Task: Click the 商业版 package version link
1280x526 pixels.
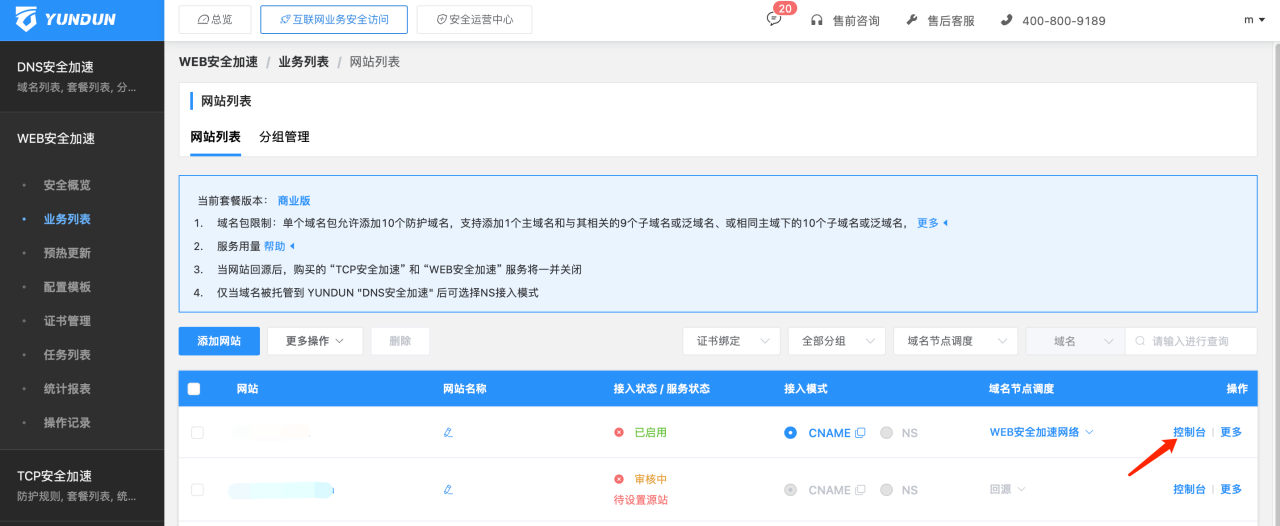Action: point(294,200)
